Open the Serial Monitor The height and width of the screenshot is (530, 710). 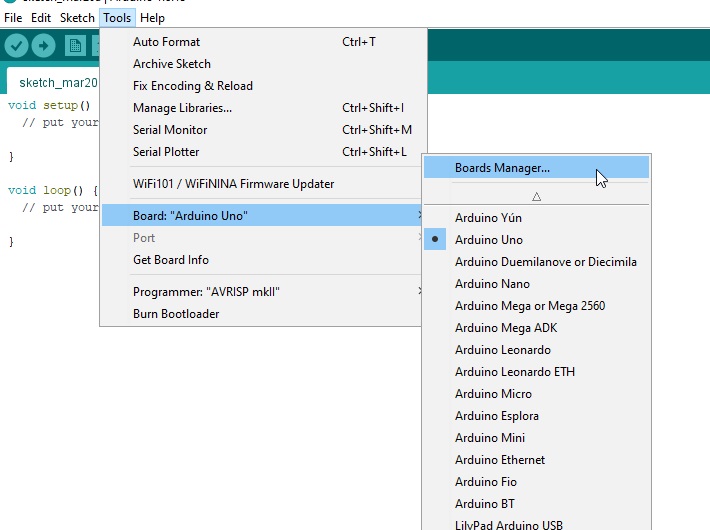pyautogui.click(x=262, y=130)
